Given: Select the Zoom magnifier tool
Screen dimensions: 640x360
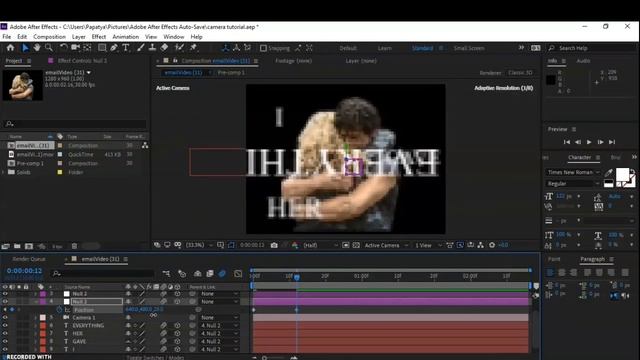Looking at the screenshot, I should 49,48.
